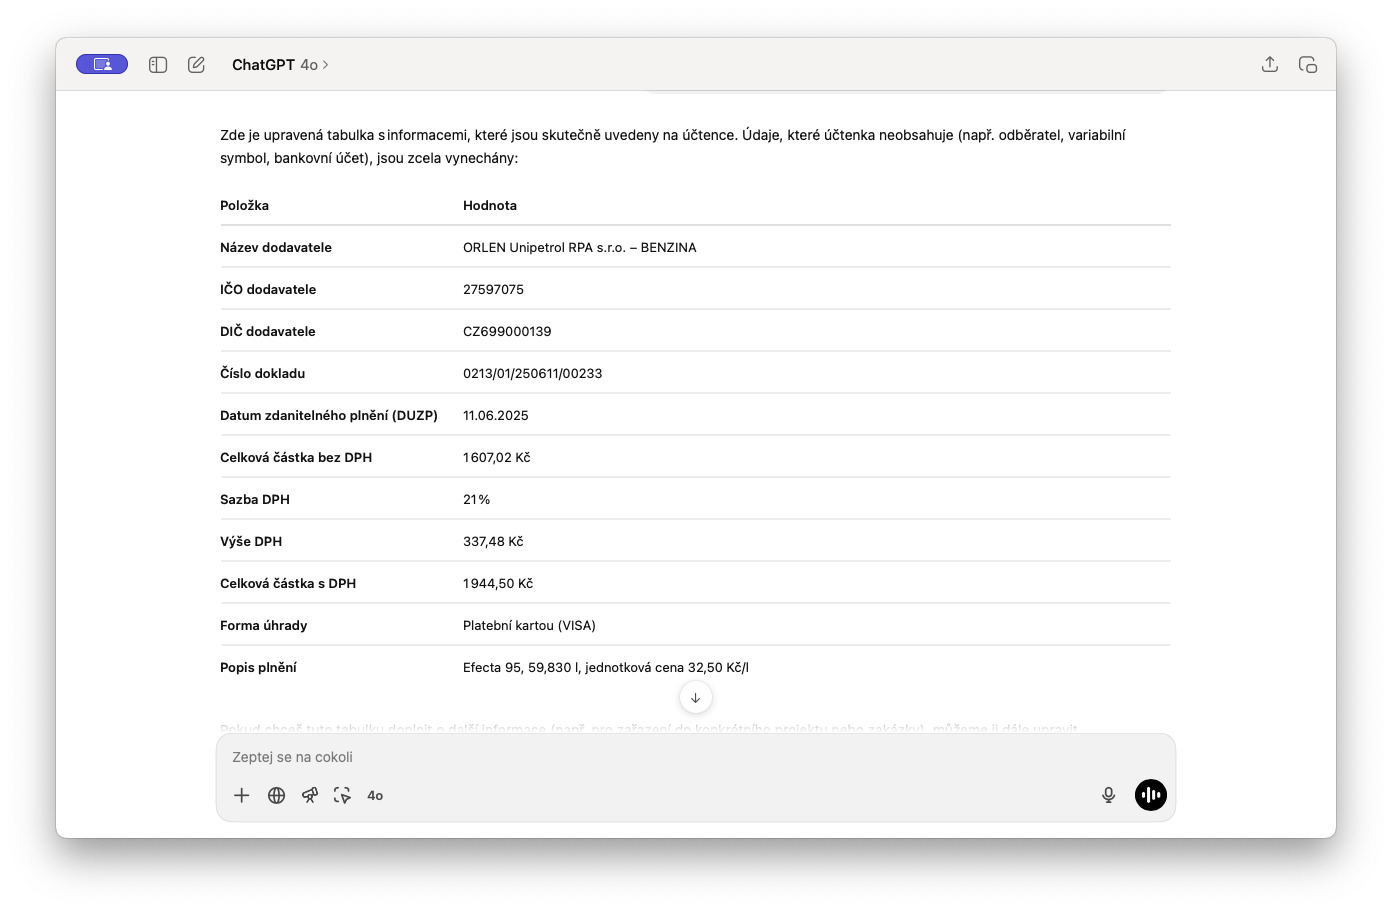Select the 'Položka' column header
This screenshot has height=912, width=1392.
pyautogui.click(x=245, y=205)
